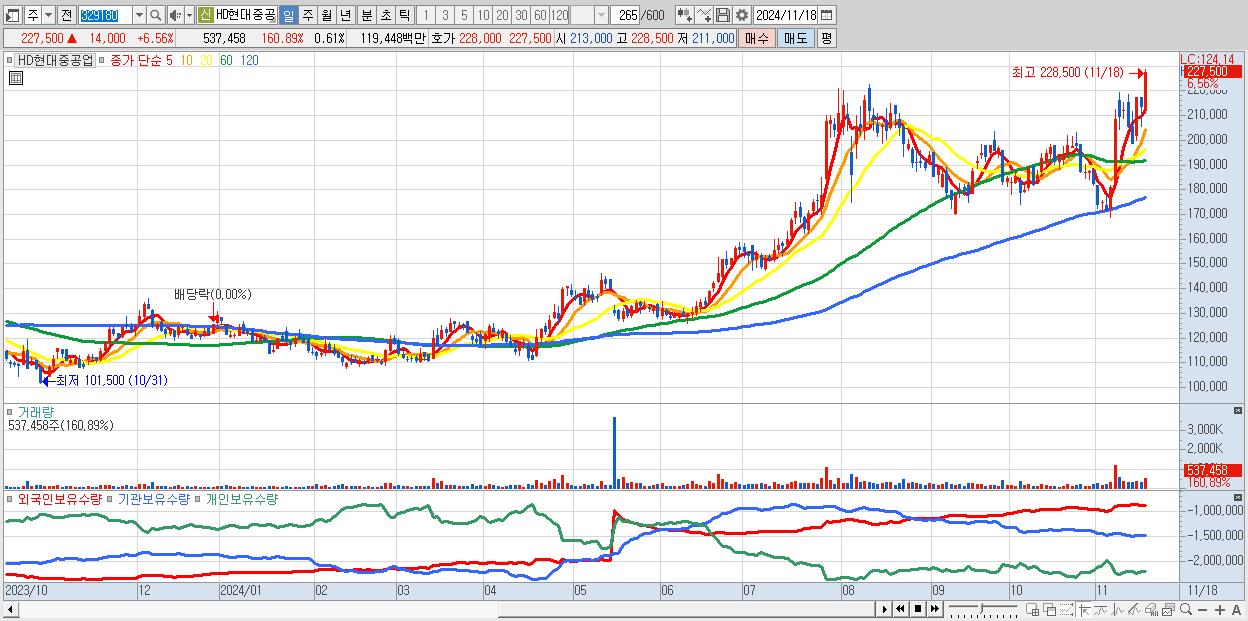
Task: Open the stock search magnifier icon
Action: point(156,15)
